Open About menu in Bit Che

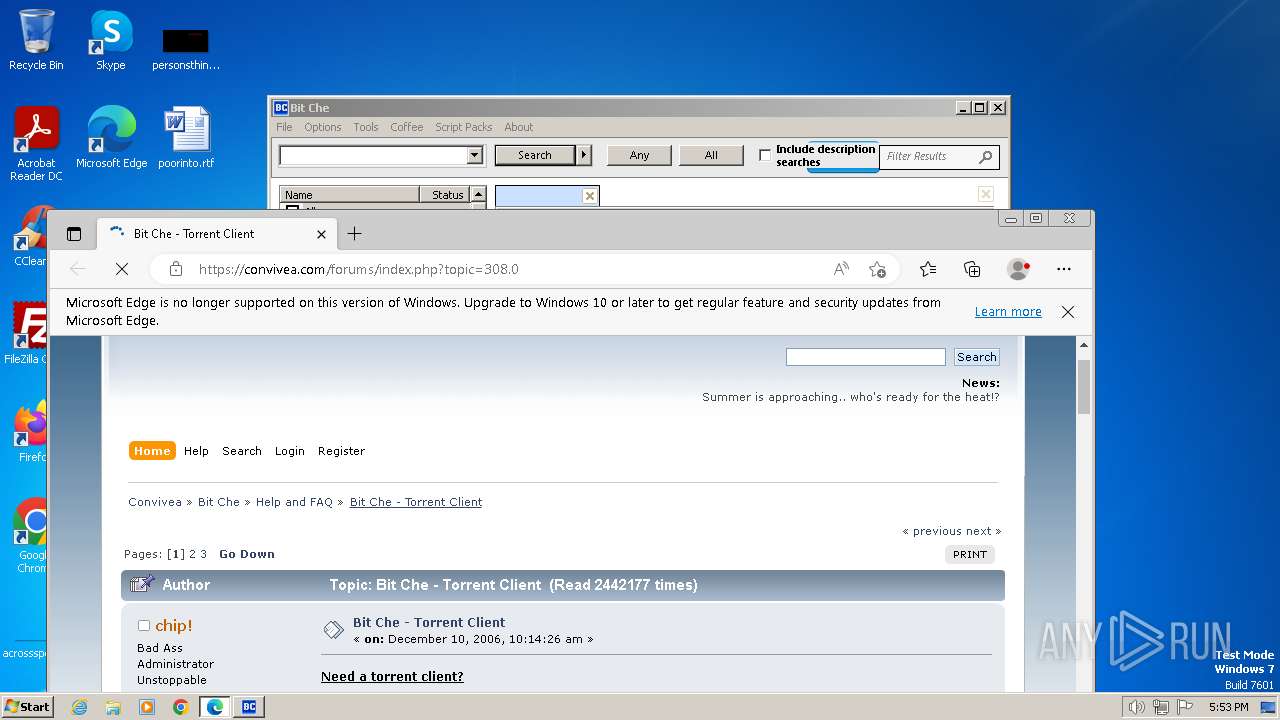(x=518, y=127)
